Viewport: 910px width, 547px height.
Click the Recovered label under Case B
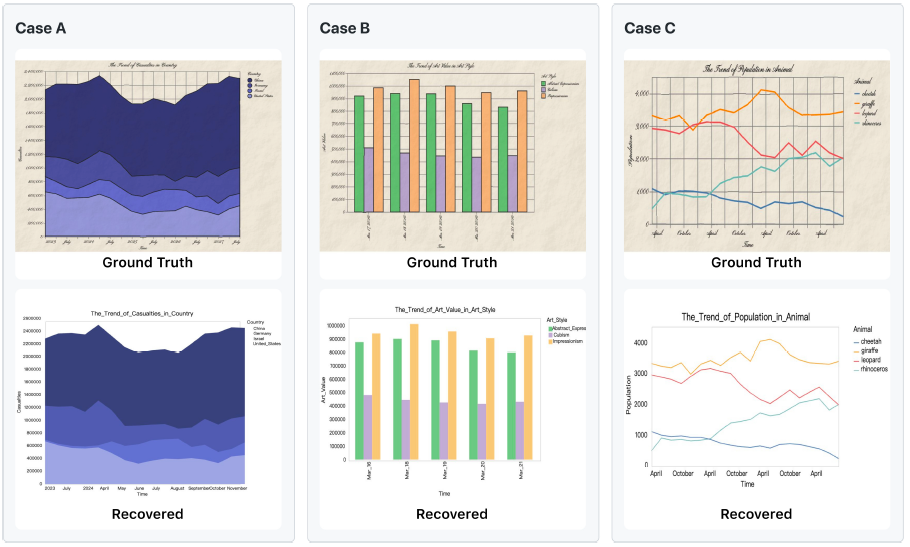(452, 514)
